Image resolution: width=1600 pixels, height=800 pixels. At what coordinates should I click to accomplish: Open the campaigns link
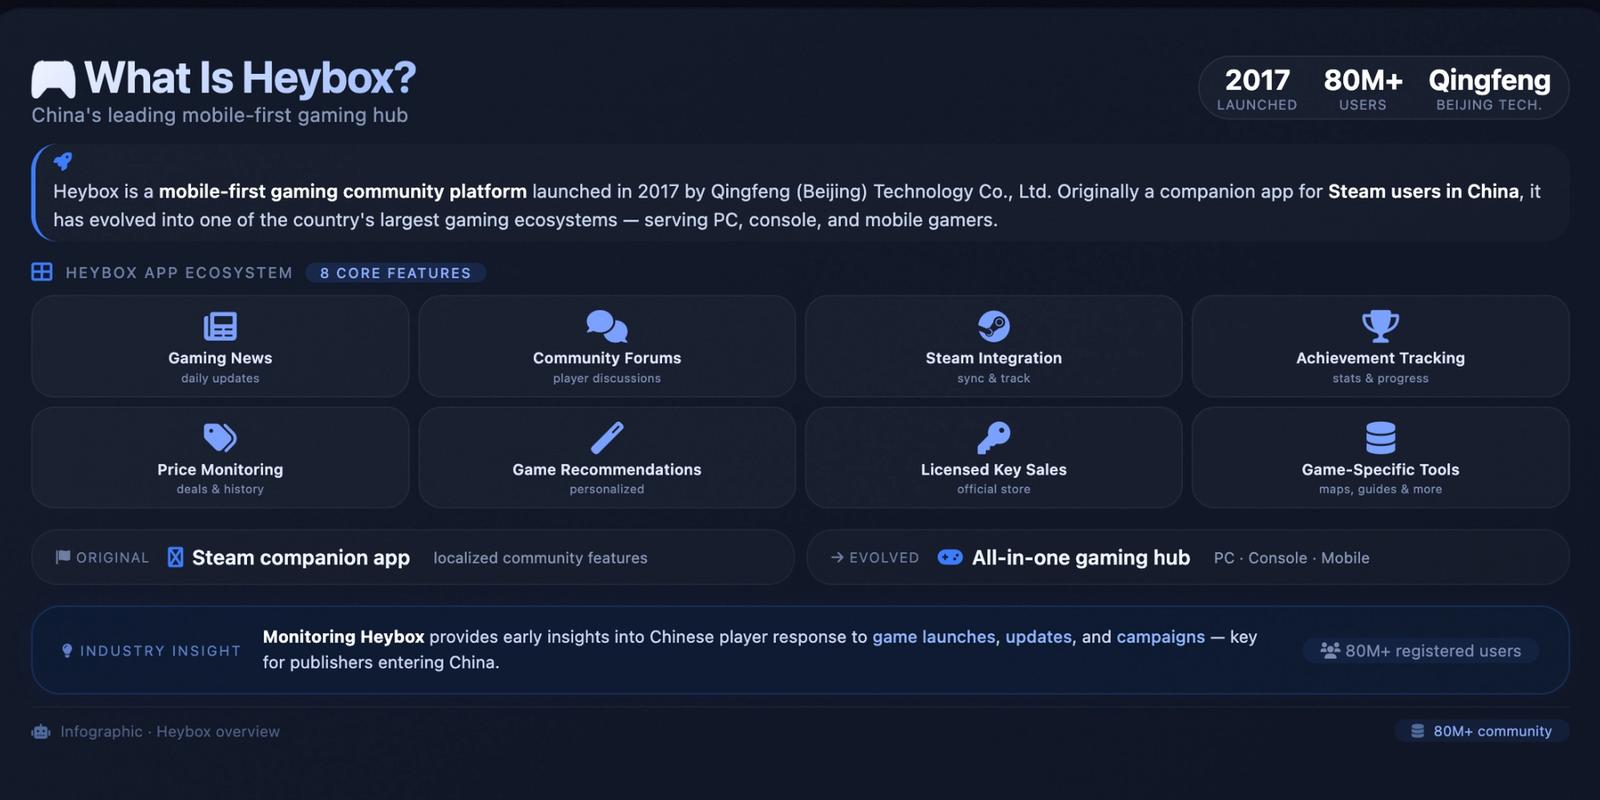tap(1161, 637)
